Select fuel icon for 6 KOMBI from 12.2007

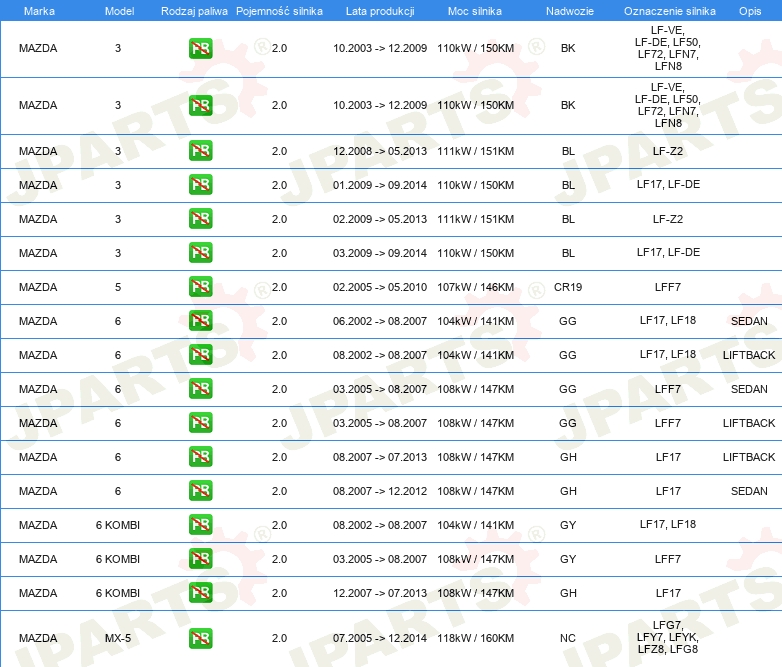[x=200, y=593]
